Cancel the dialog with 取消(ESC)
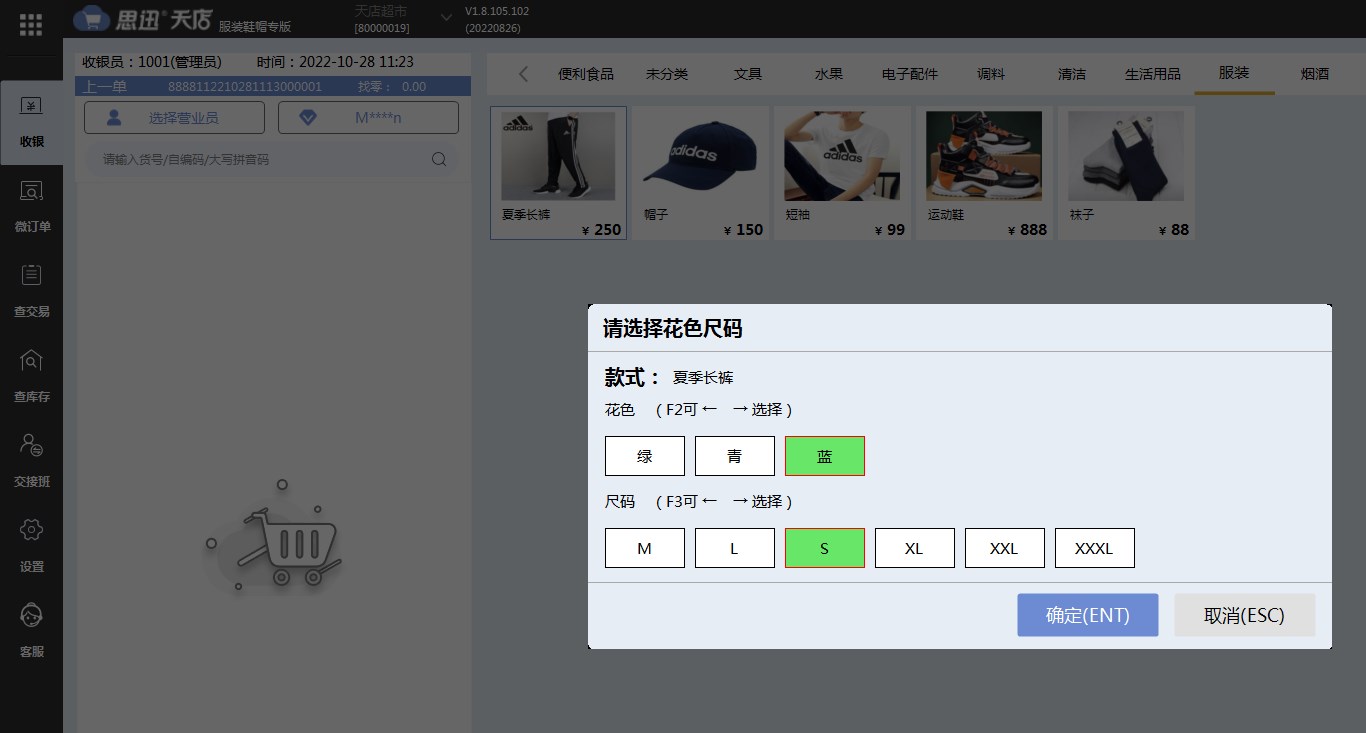This screenshot has height=733, width=1366. point(1244,614)
